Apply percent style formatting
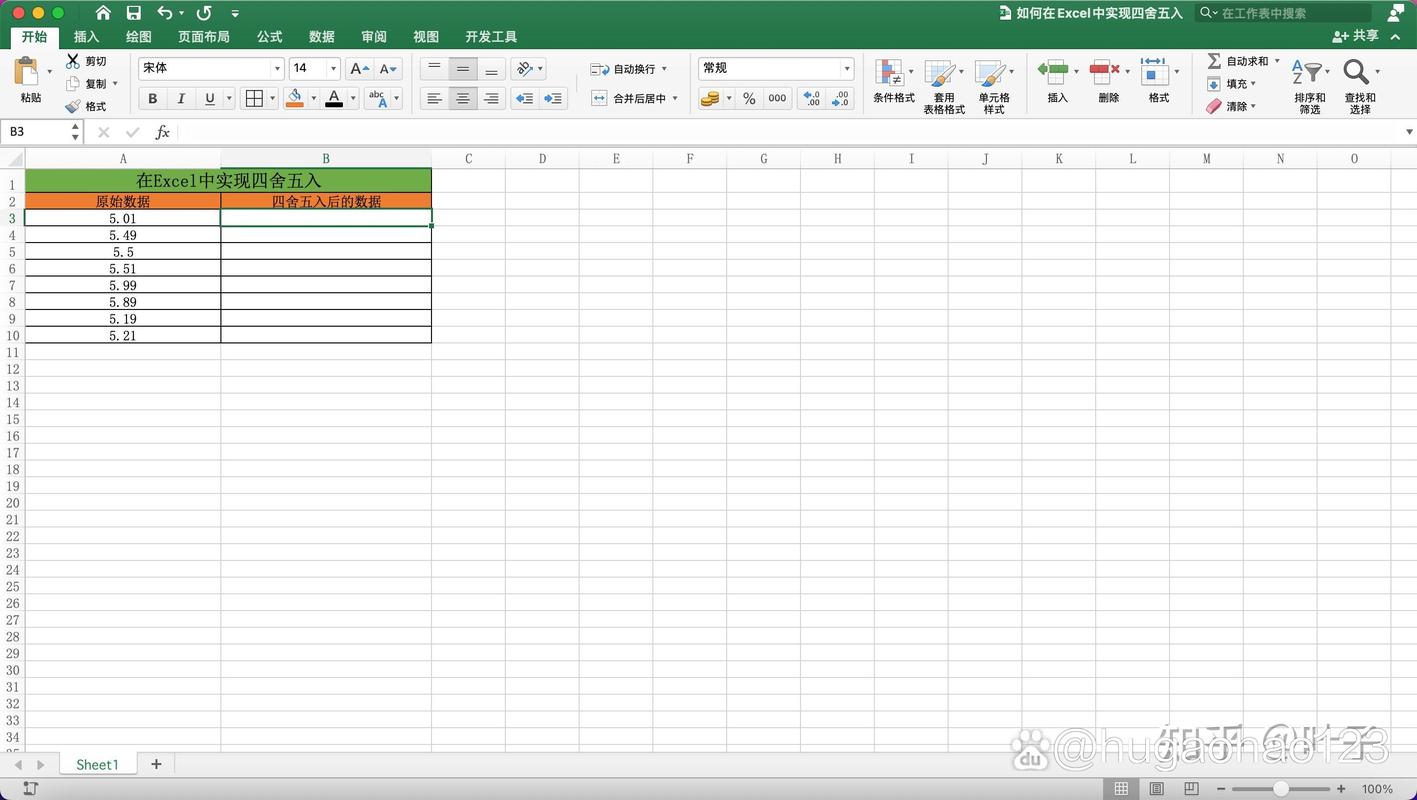 pyautogui.click(x=749, y=98)
